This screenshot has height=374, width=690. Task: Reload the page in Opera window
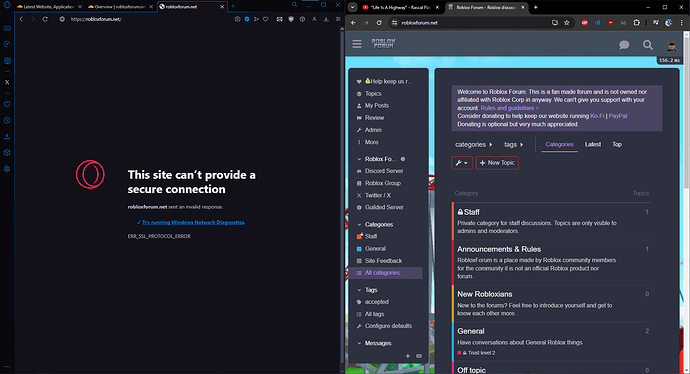pyautogui.click(x=45, y=19)
